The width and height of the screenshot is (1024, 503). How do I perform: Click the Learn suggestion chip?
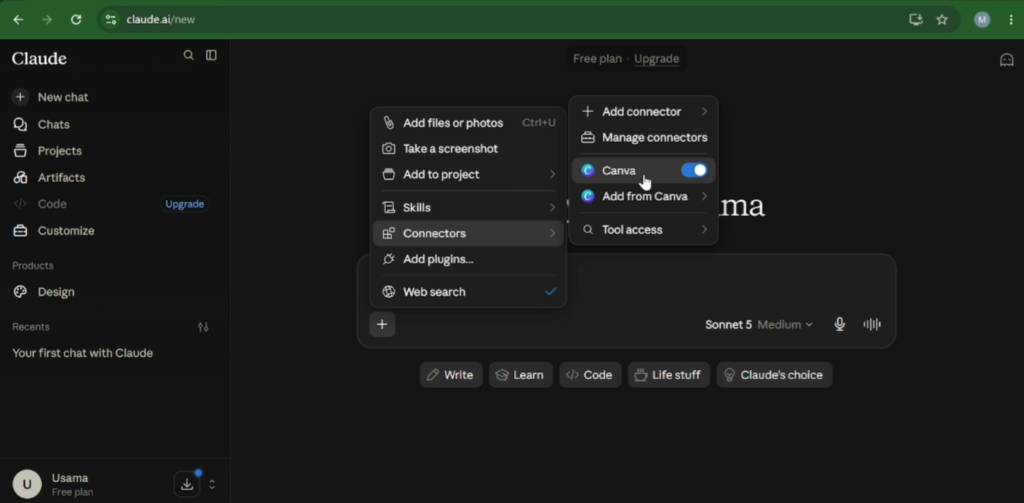tap(520, 375)
